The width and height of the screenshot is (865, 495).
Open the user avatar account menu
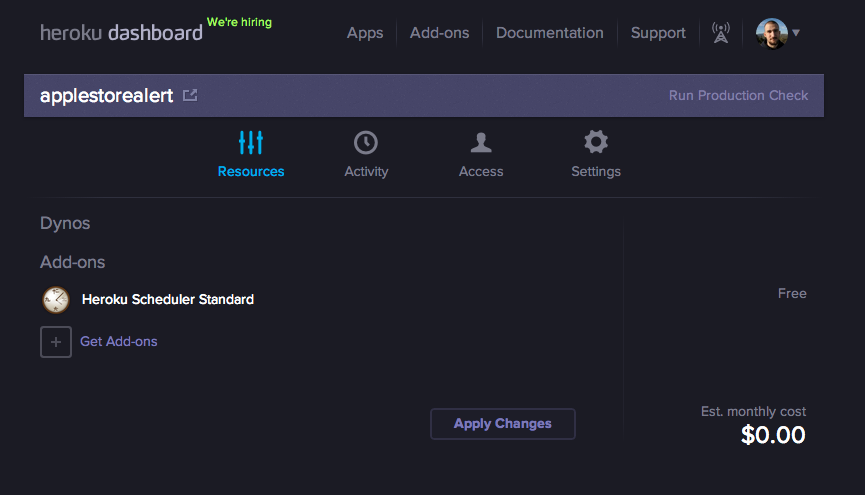tap(771, 33)
